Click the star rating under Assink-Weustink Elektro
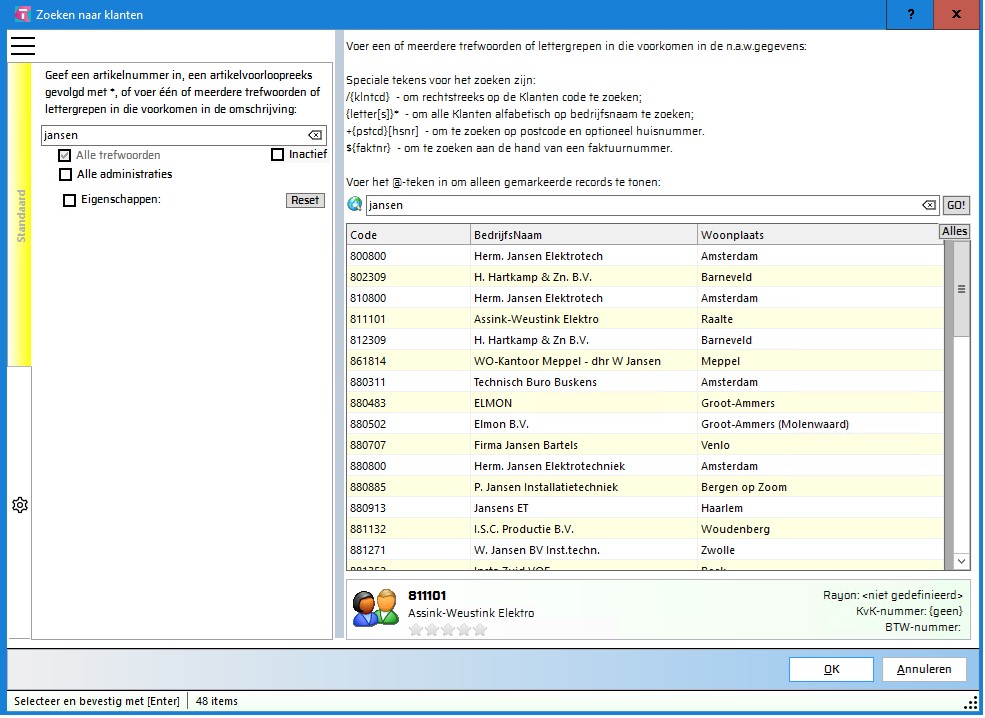This screenshot has width=985, height=718. click(x=447, y=629)
